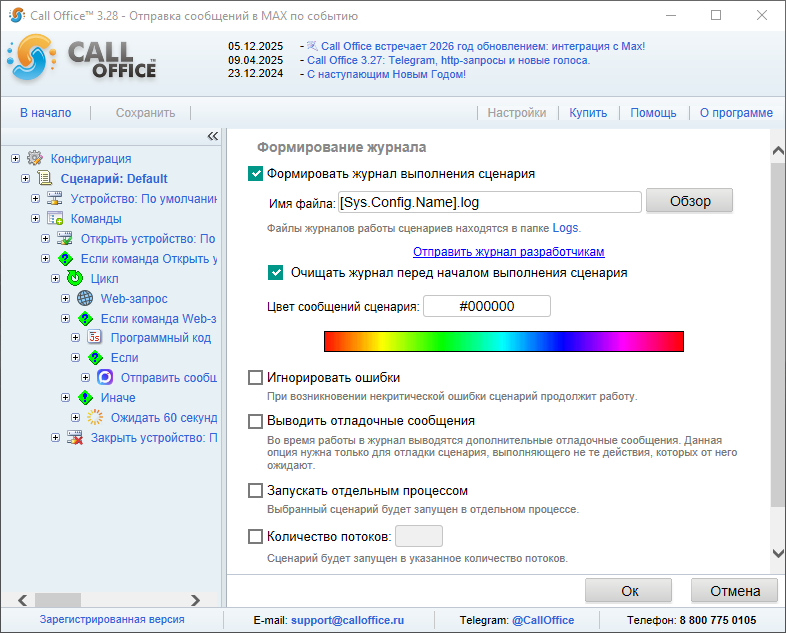
Task: Enable the Игнорировать ошибки checkbox
Action: click(x=256, y=378)
